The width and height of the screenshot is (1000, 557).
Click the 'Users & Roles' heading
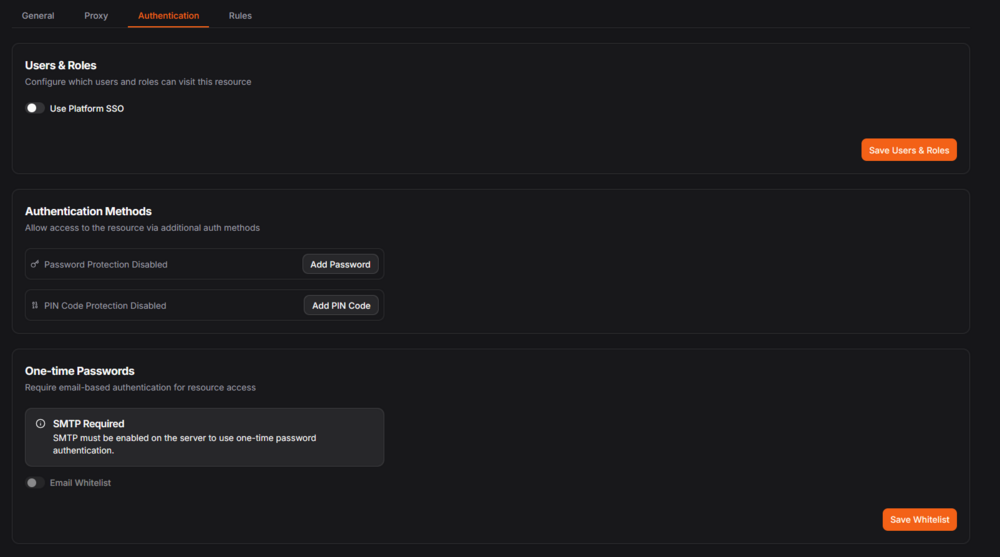coord(61,65)
